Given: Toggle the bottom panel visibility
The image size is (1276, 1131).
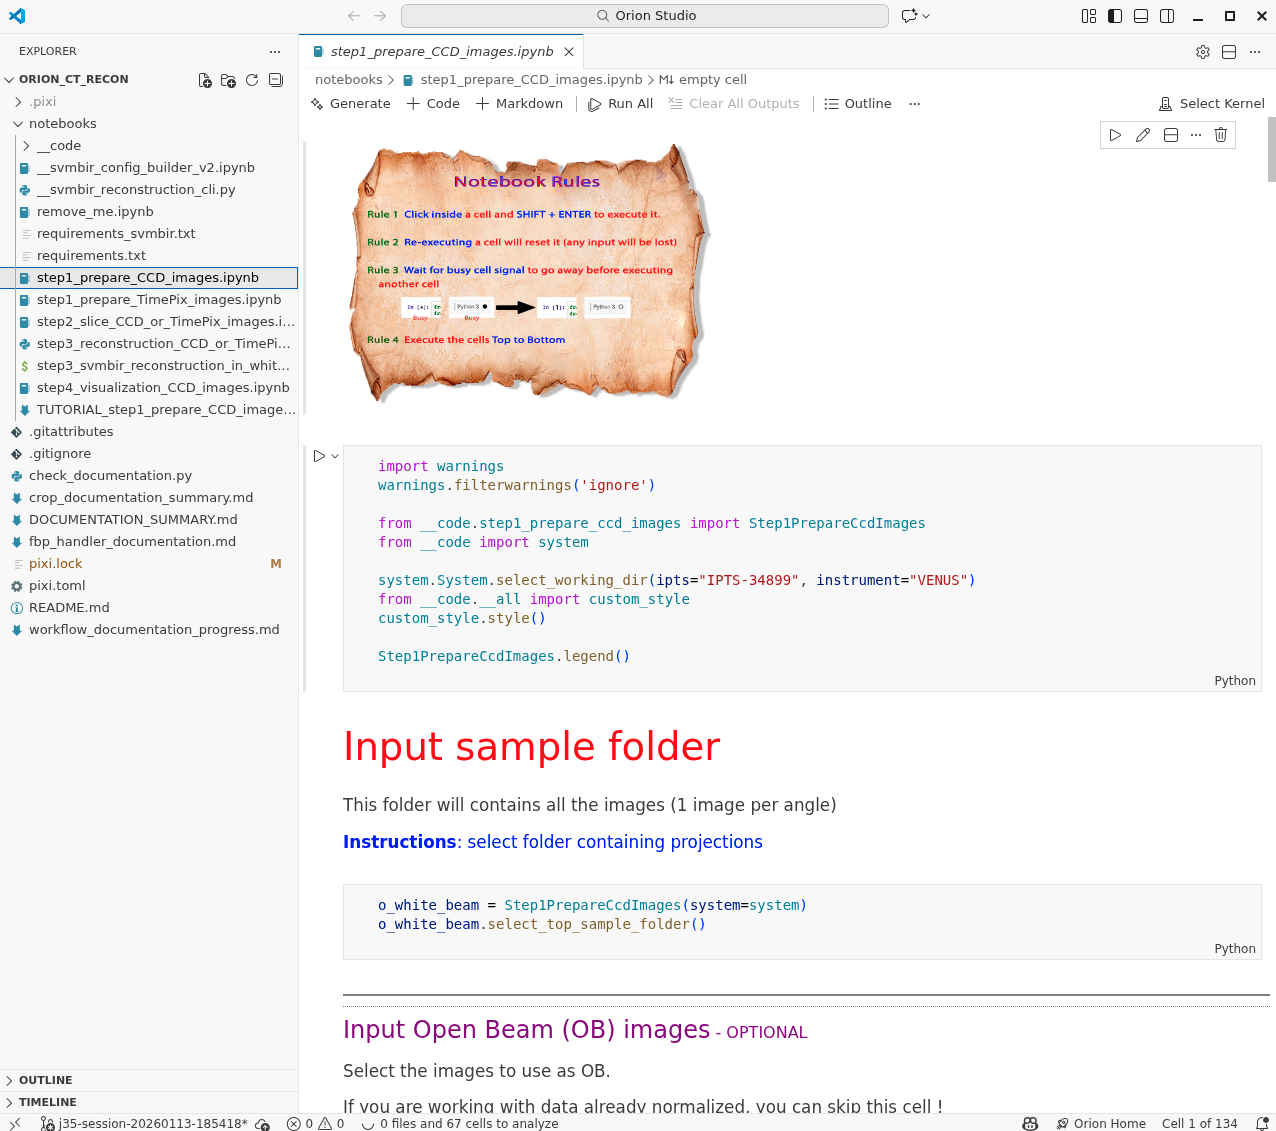Looking at the screenshot, I should click(1141, 16).
